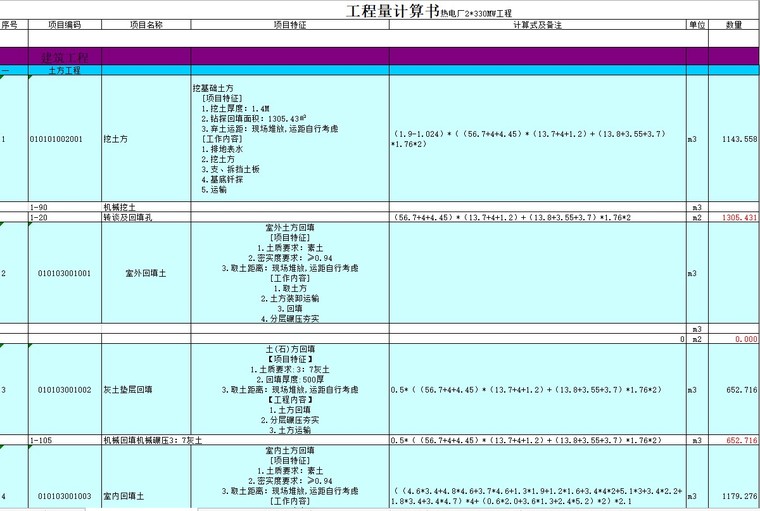This screenshot has height=511, width=760.
Task: Select the 挖土方 item name cell
Action: (146, 139)
